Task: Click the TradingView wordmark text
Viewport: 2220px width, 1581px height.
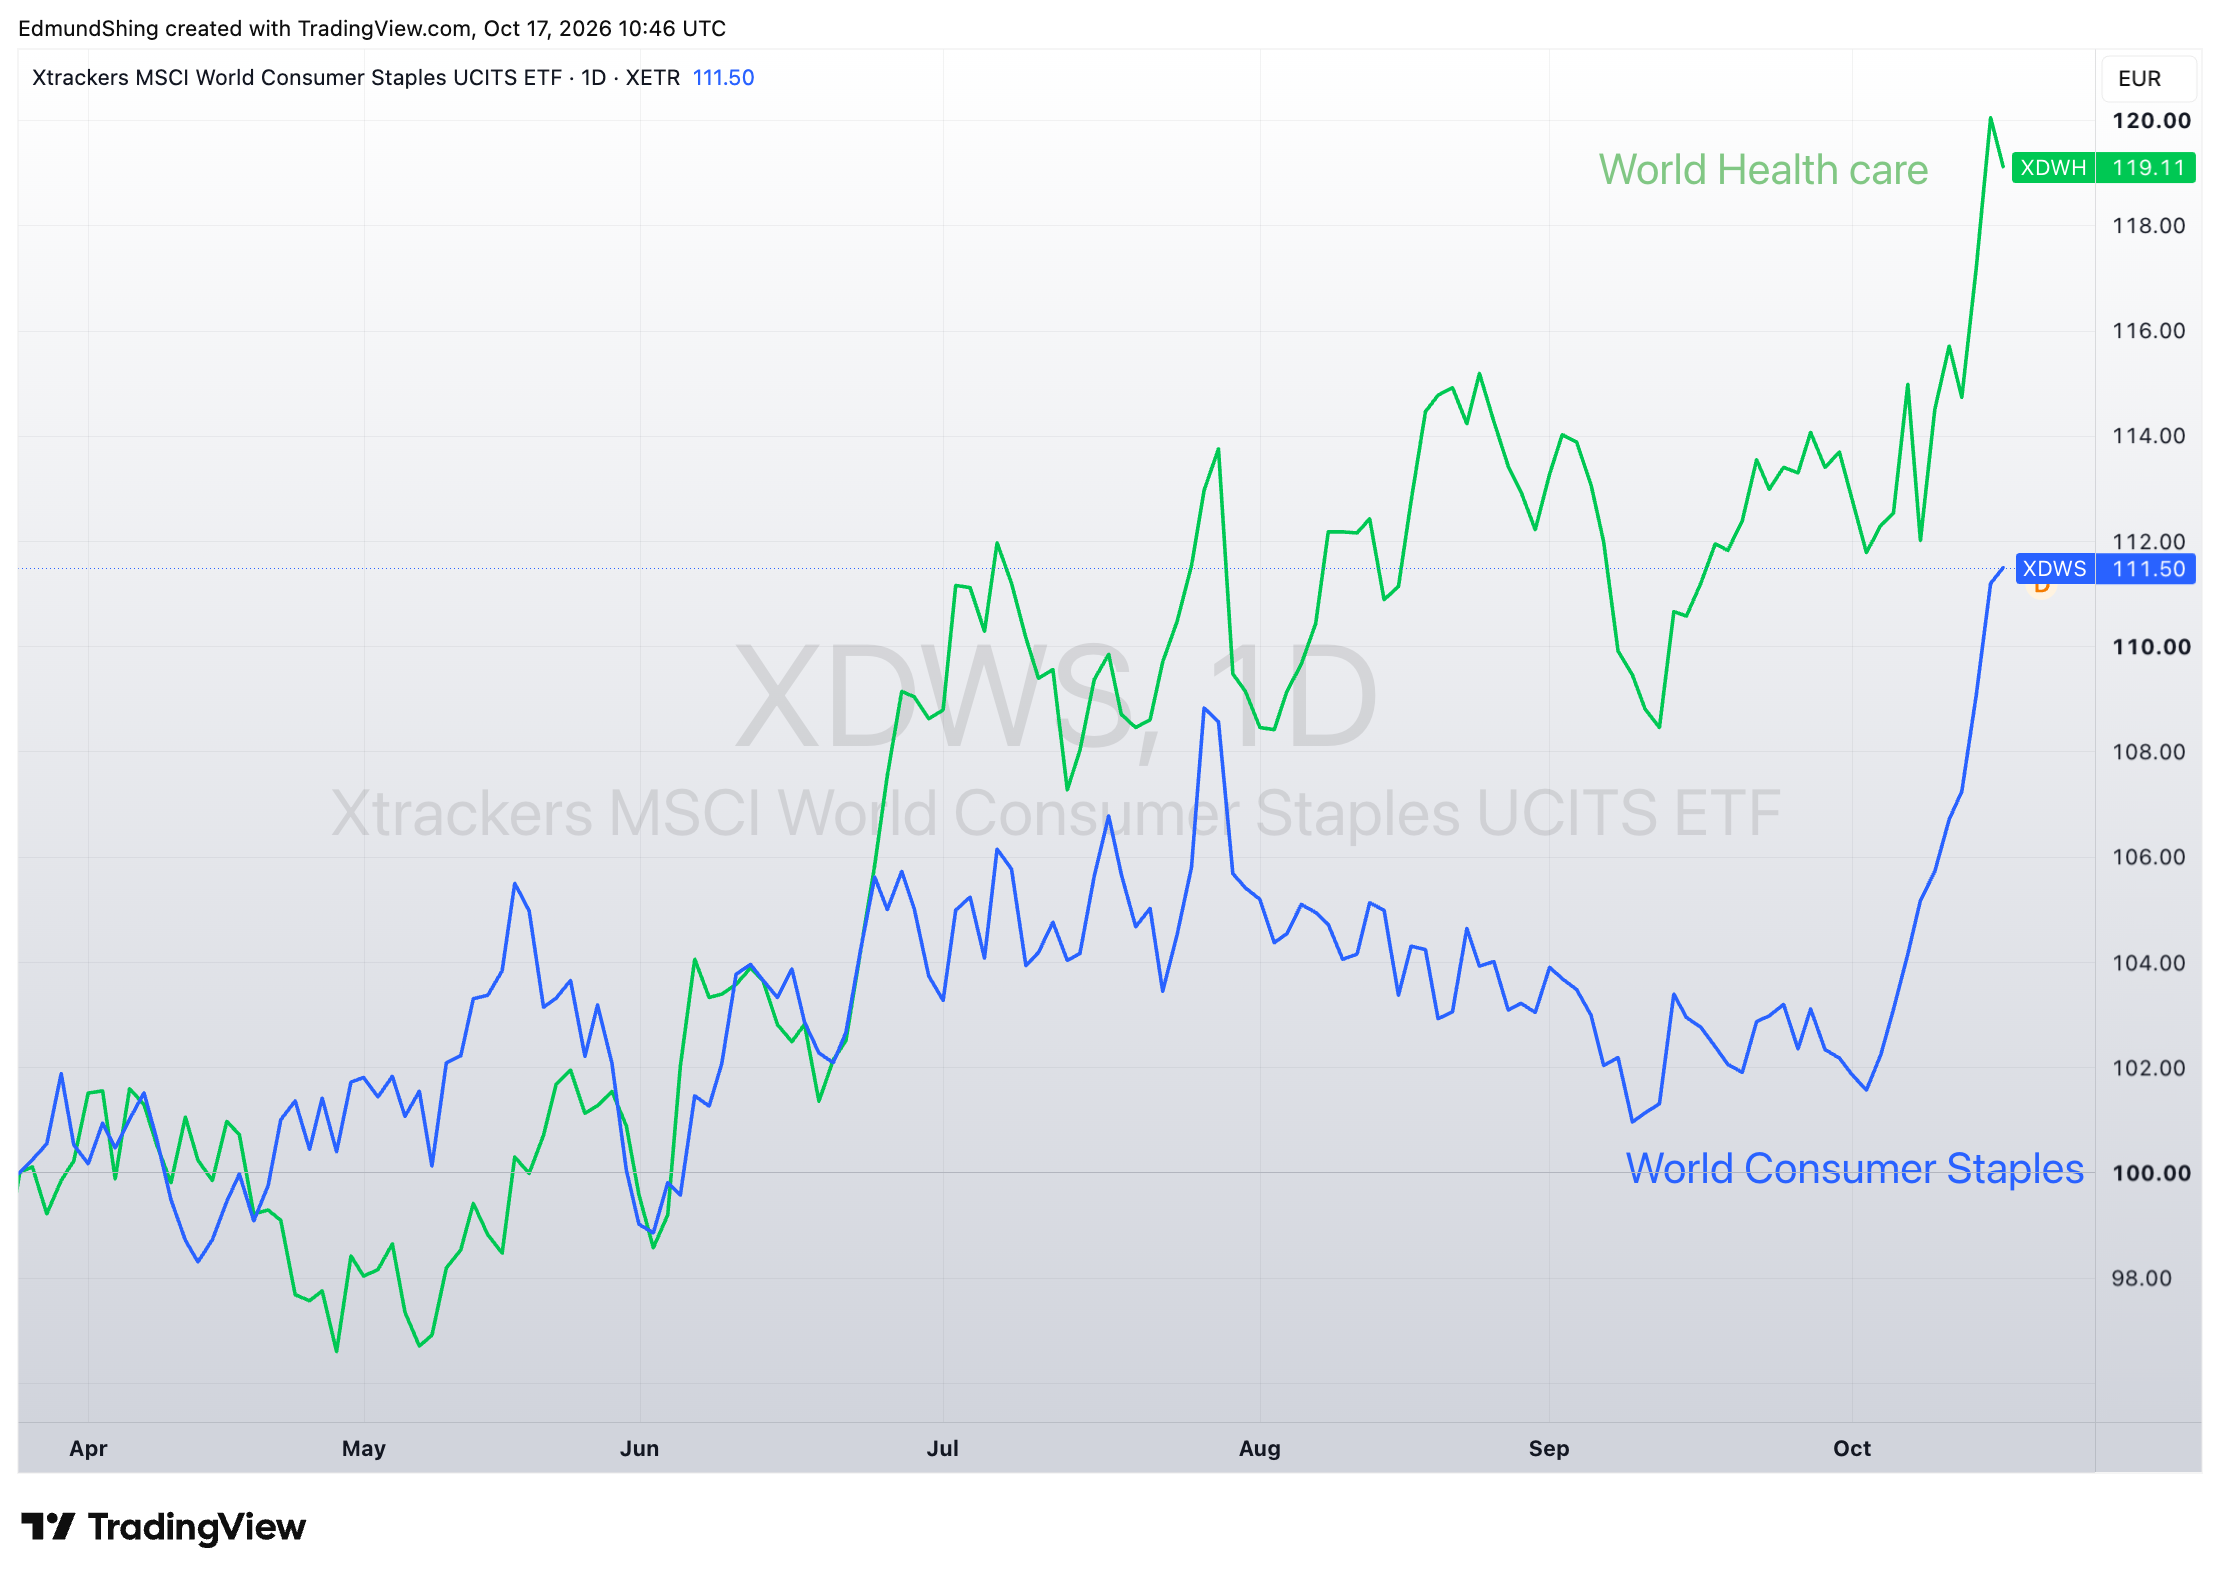Action: 197,1527
